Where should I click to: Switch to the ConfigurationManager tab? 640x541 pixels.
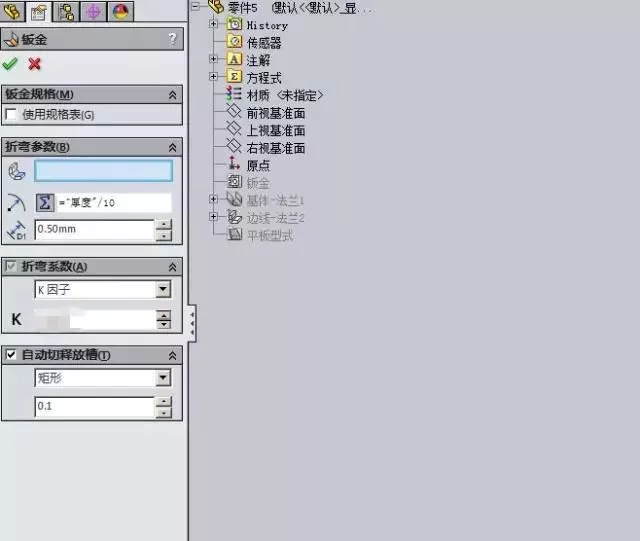(x=67, y=12)
